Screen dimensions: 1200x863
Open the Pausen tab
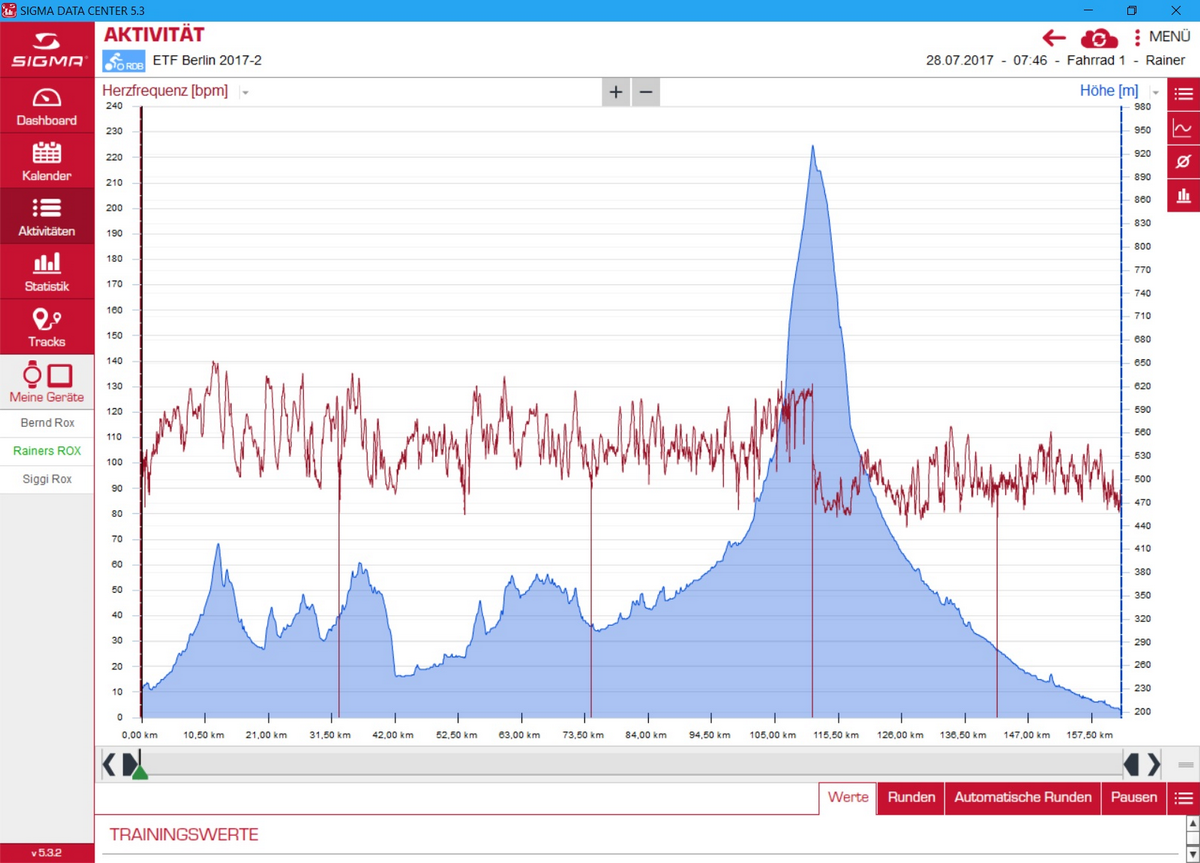1134,797
